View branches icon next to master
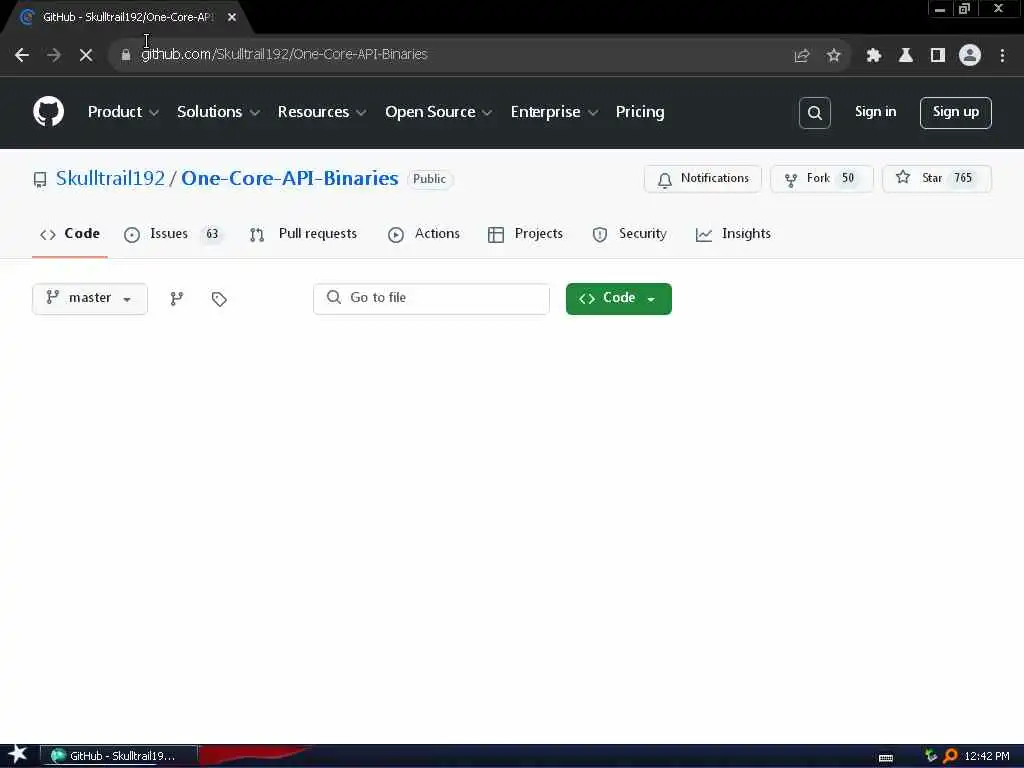1024x768 pixels. pos(176,298)
